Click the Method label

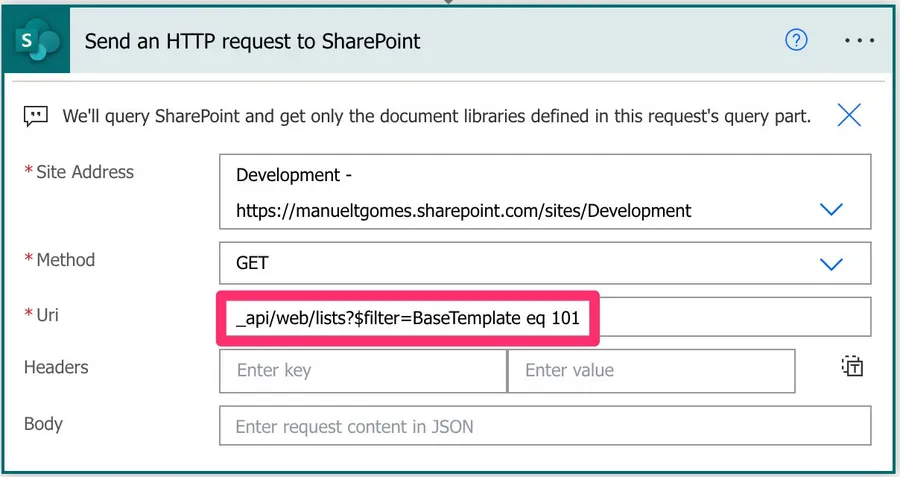tap(65, 260)
